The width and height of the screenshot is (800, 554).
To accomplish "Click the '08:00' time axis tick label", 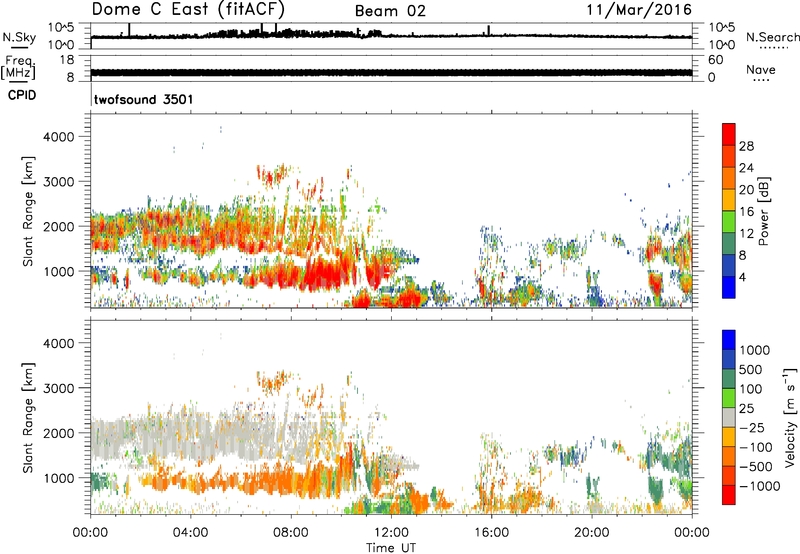I will [291, 533].
